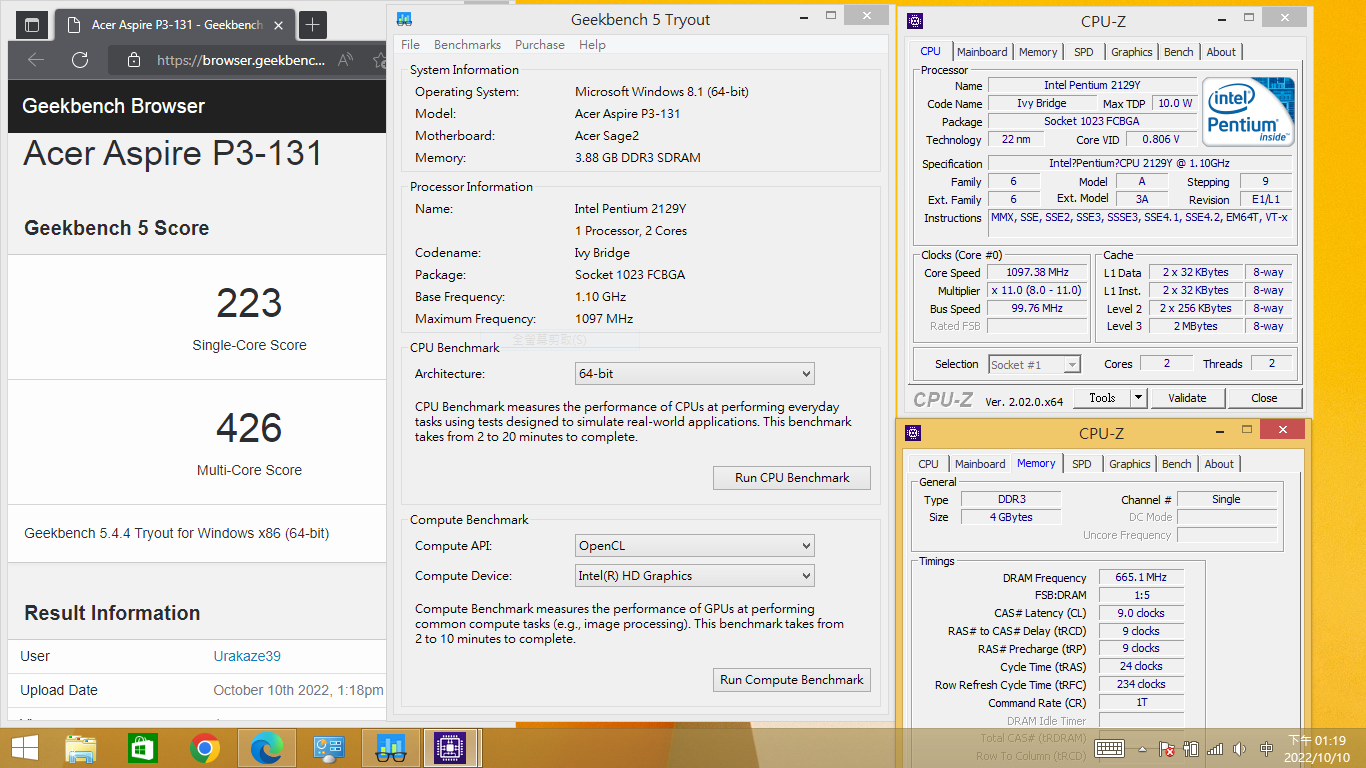Open taskbar clock showing 01:19
Image resolution: width=1366 pixels, height=768 pixels.
click(x=1317, y=749)
